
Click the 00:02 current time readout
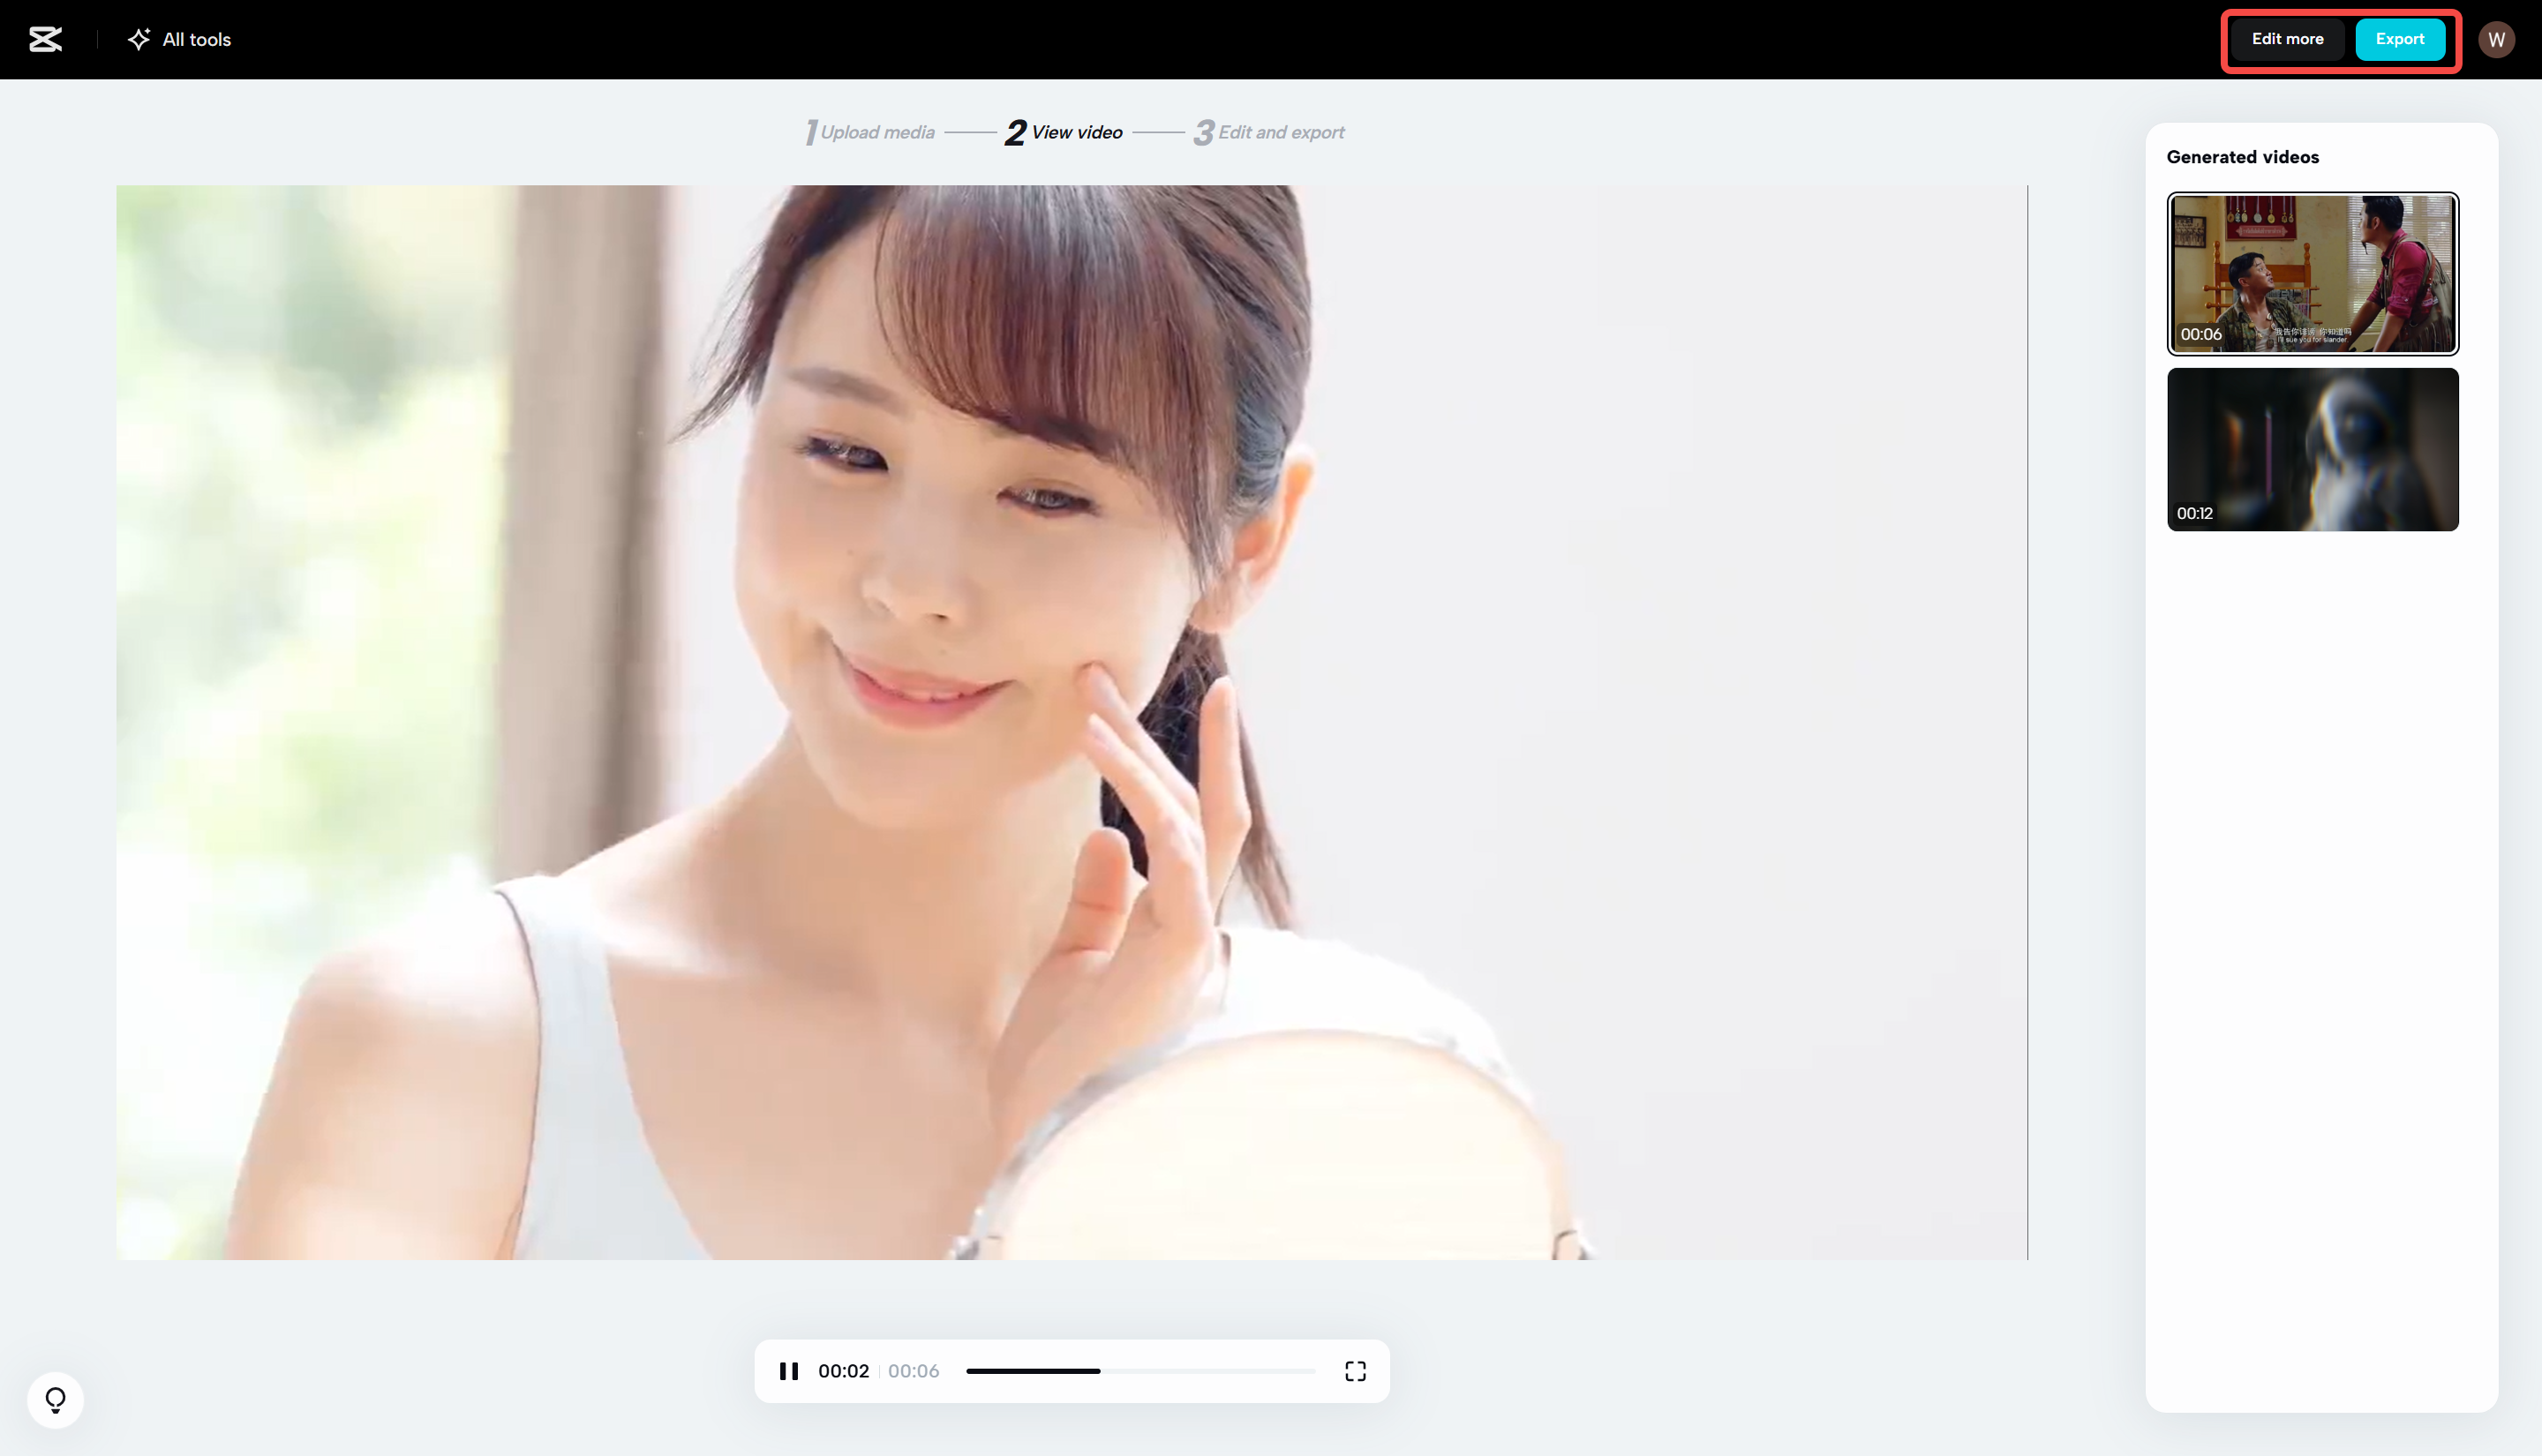[843, 1371]
